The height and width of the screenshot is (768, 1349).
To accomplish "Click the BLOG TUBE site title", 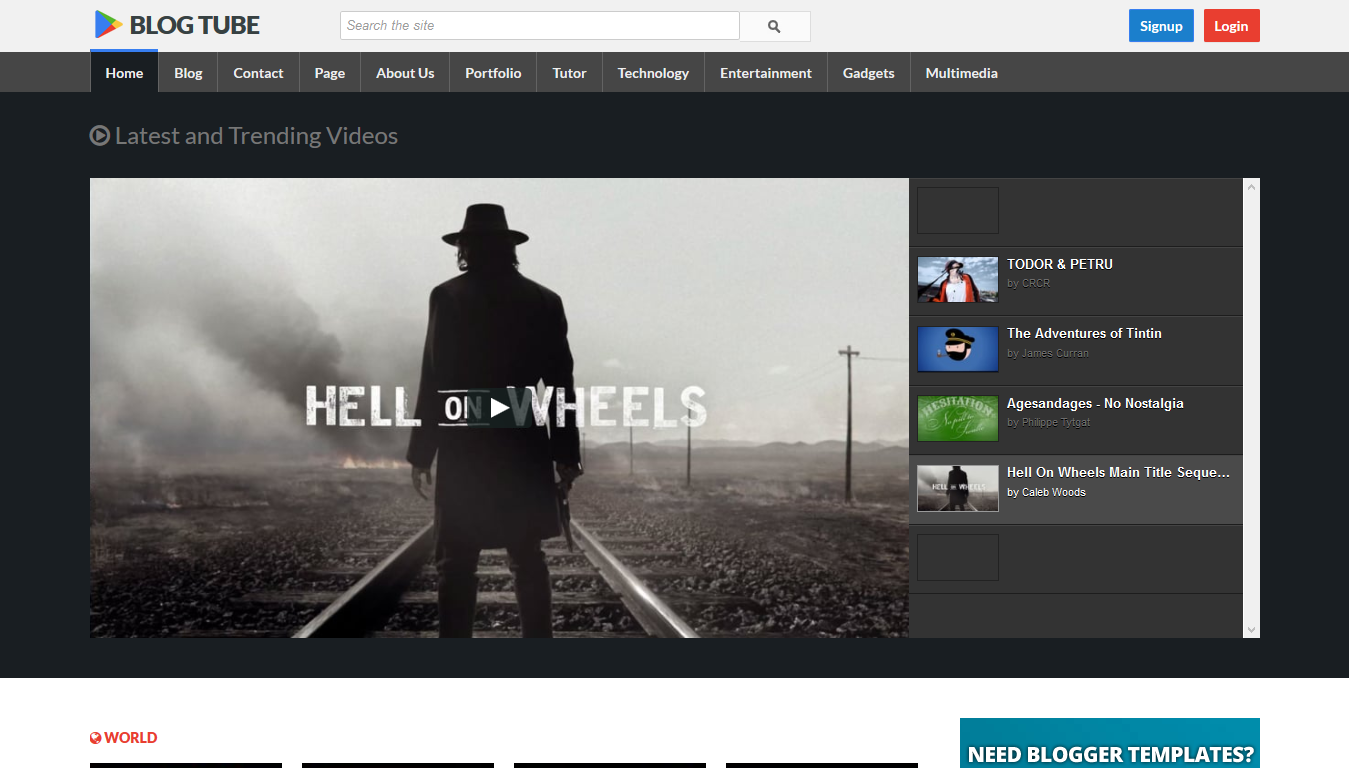I will 195,26.
